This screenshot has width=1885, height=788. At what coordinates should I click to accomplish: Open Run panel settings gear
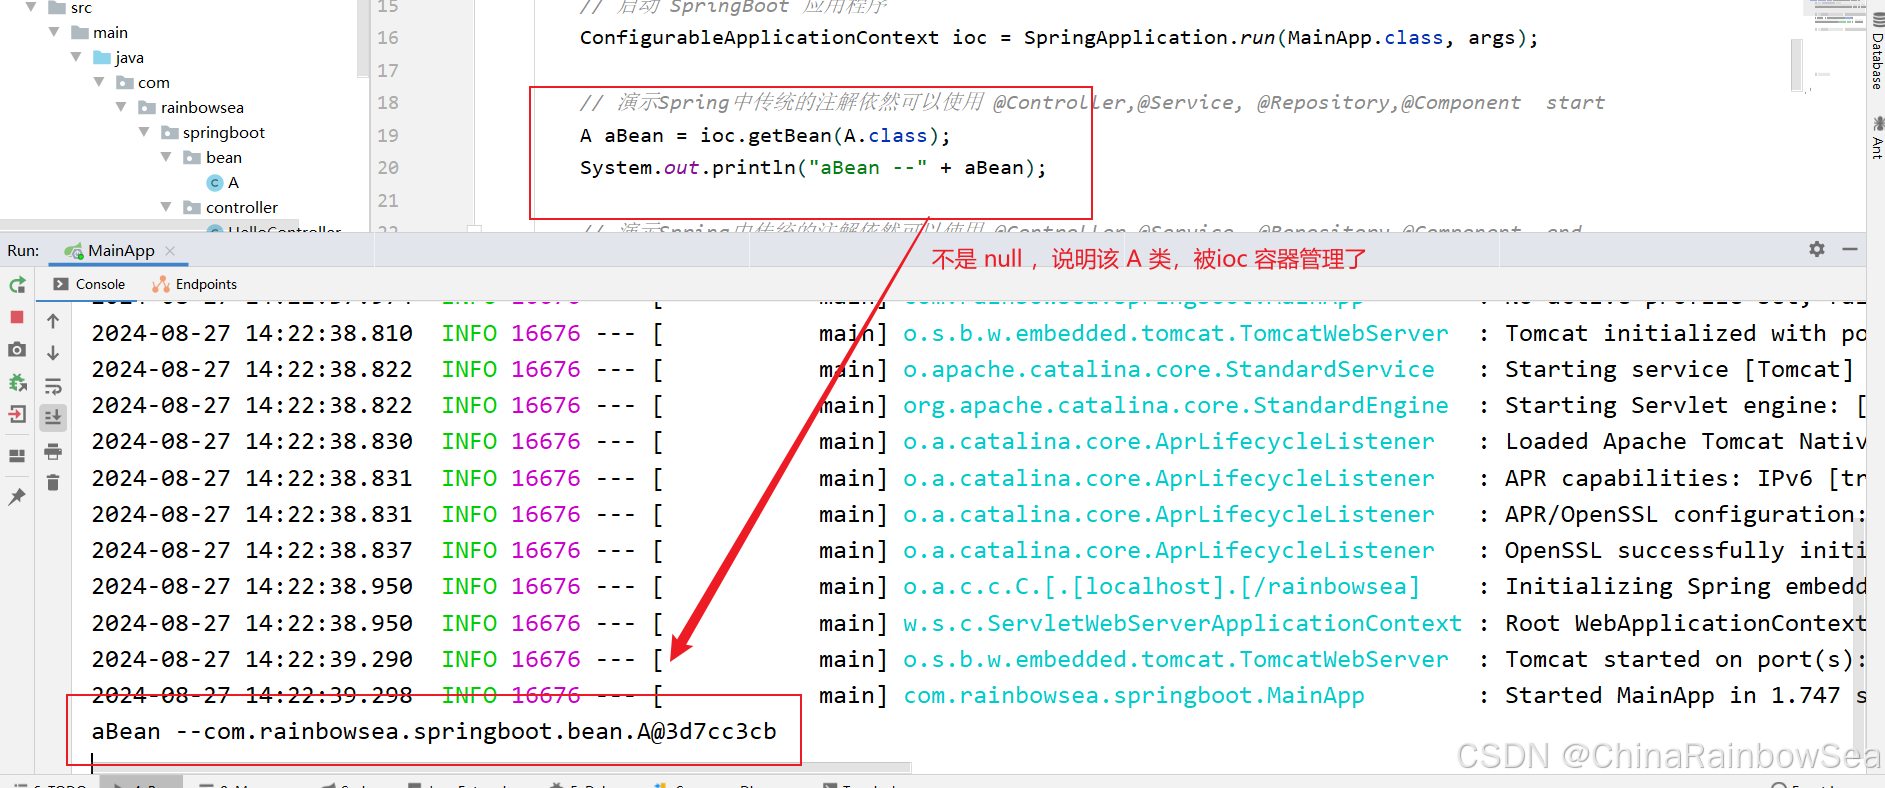[x=1817, y=249]
